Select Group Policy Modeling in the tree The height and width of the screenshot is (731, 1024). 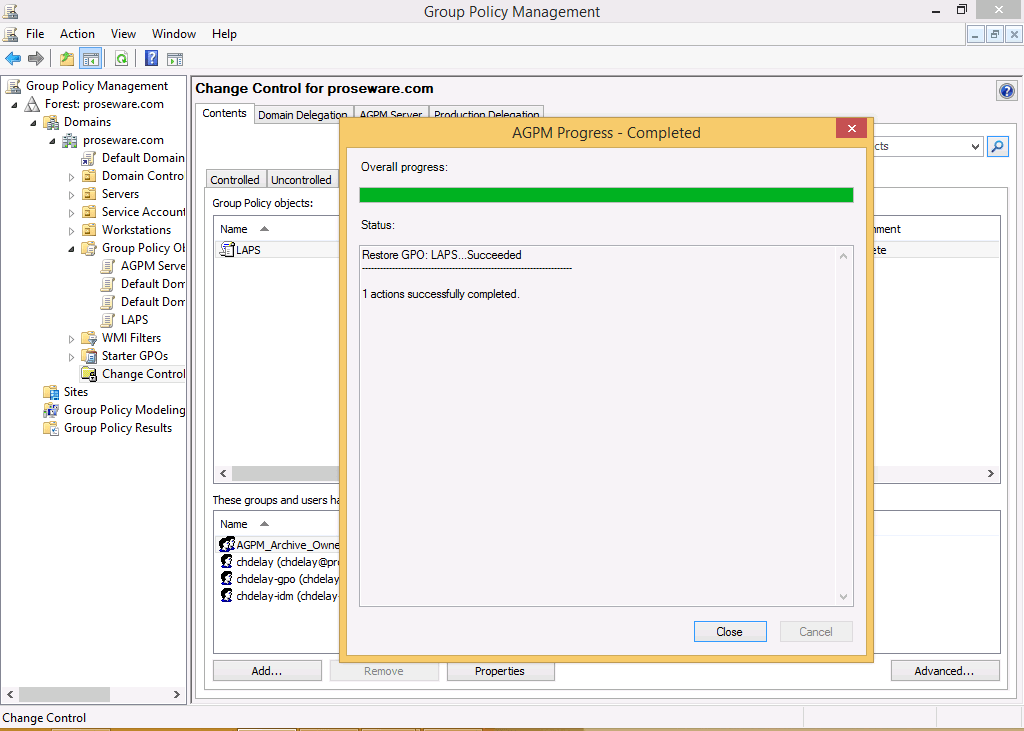(x=124, y=410)
